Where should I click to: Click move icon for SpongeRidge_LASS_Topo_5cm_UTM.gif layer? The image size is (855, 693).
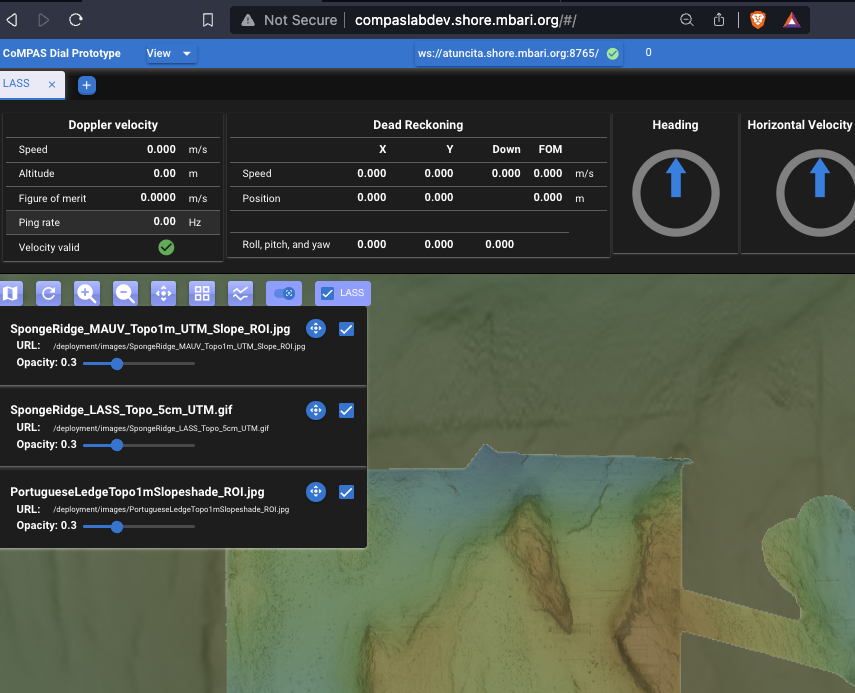315,410
